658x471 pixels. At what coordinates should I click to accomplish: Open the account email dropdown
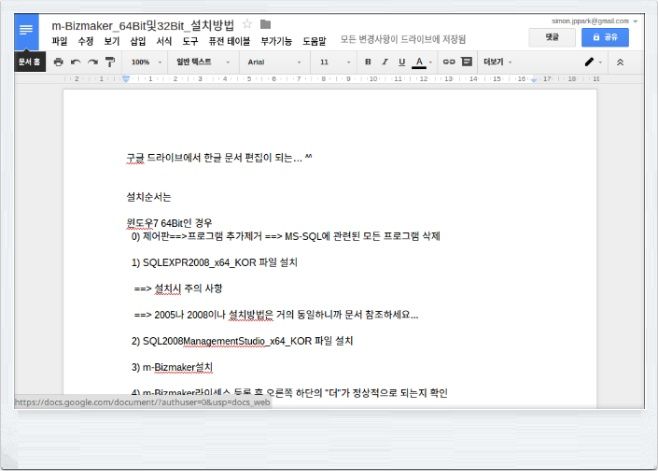click(x=594, y=21)
